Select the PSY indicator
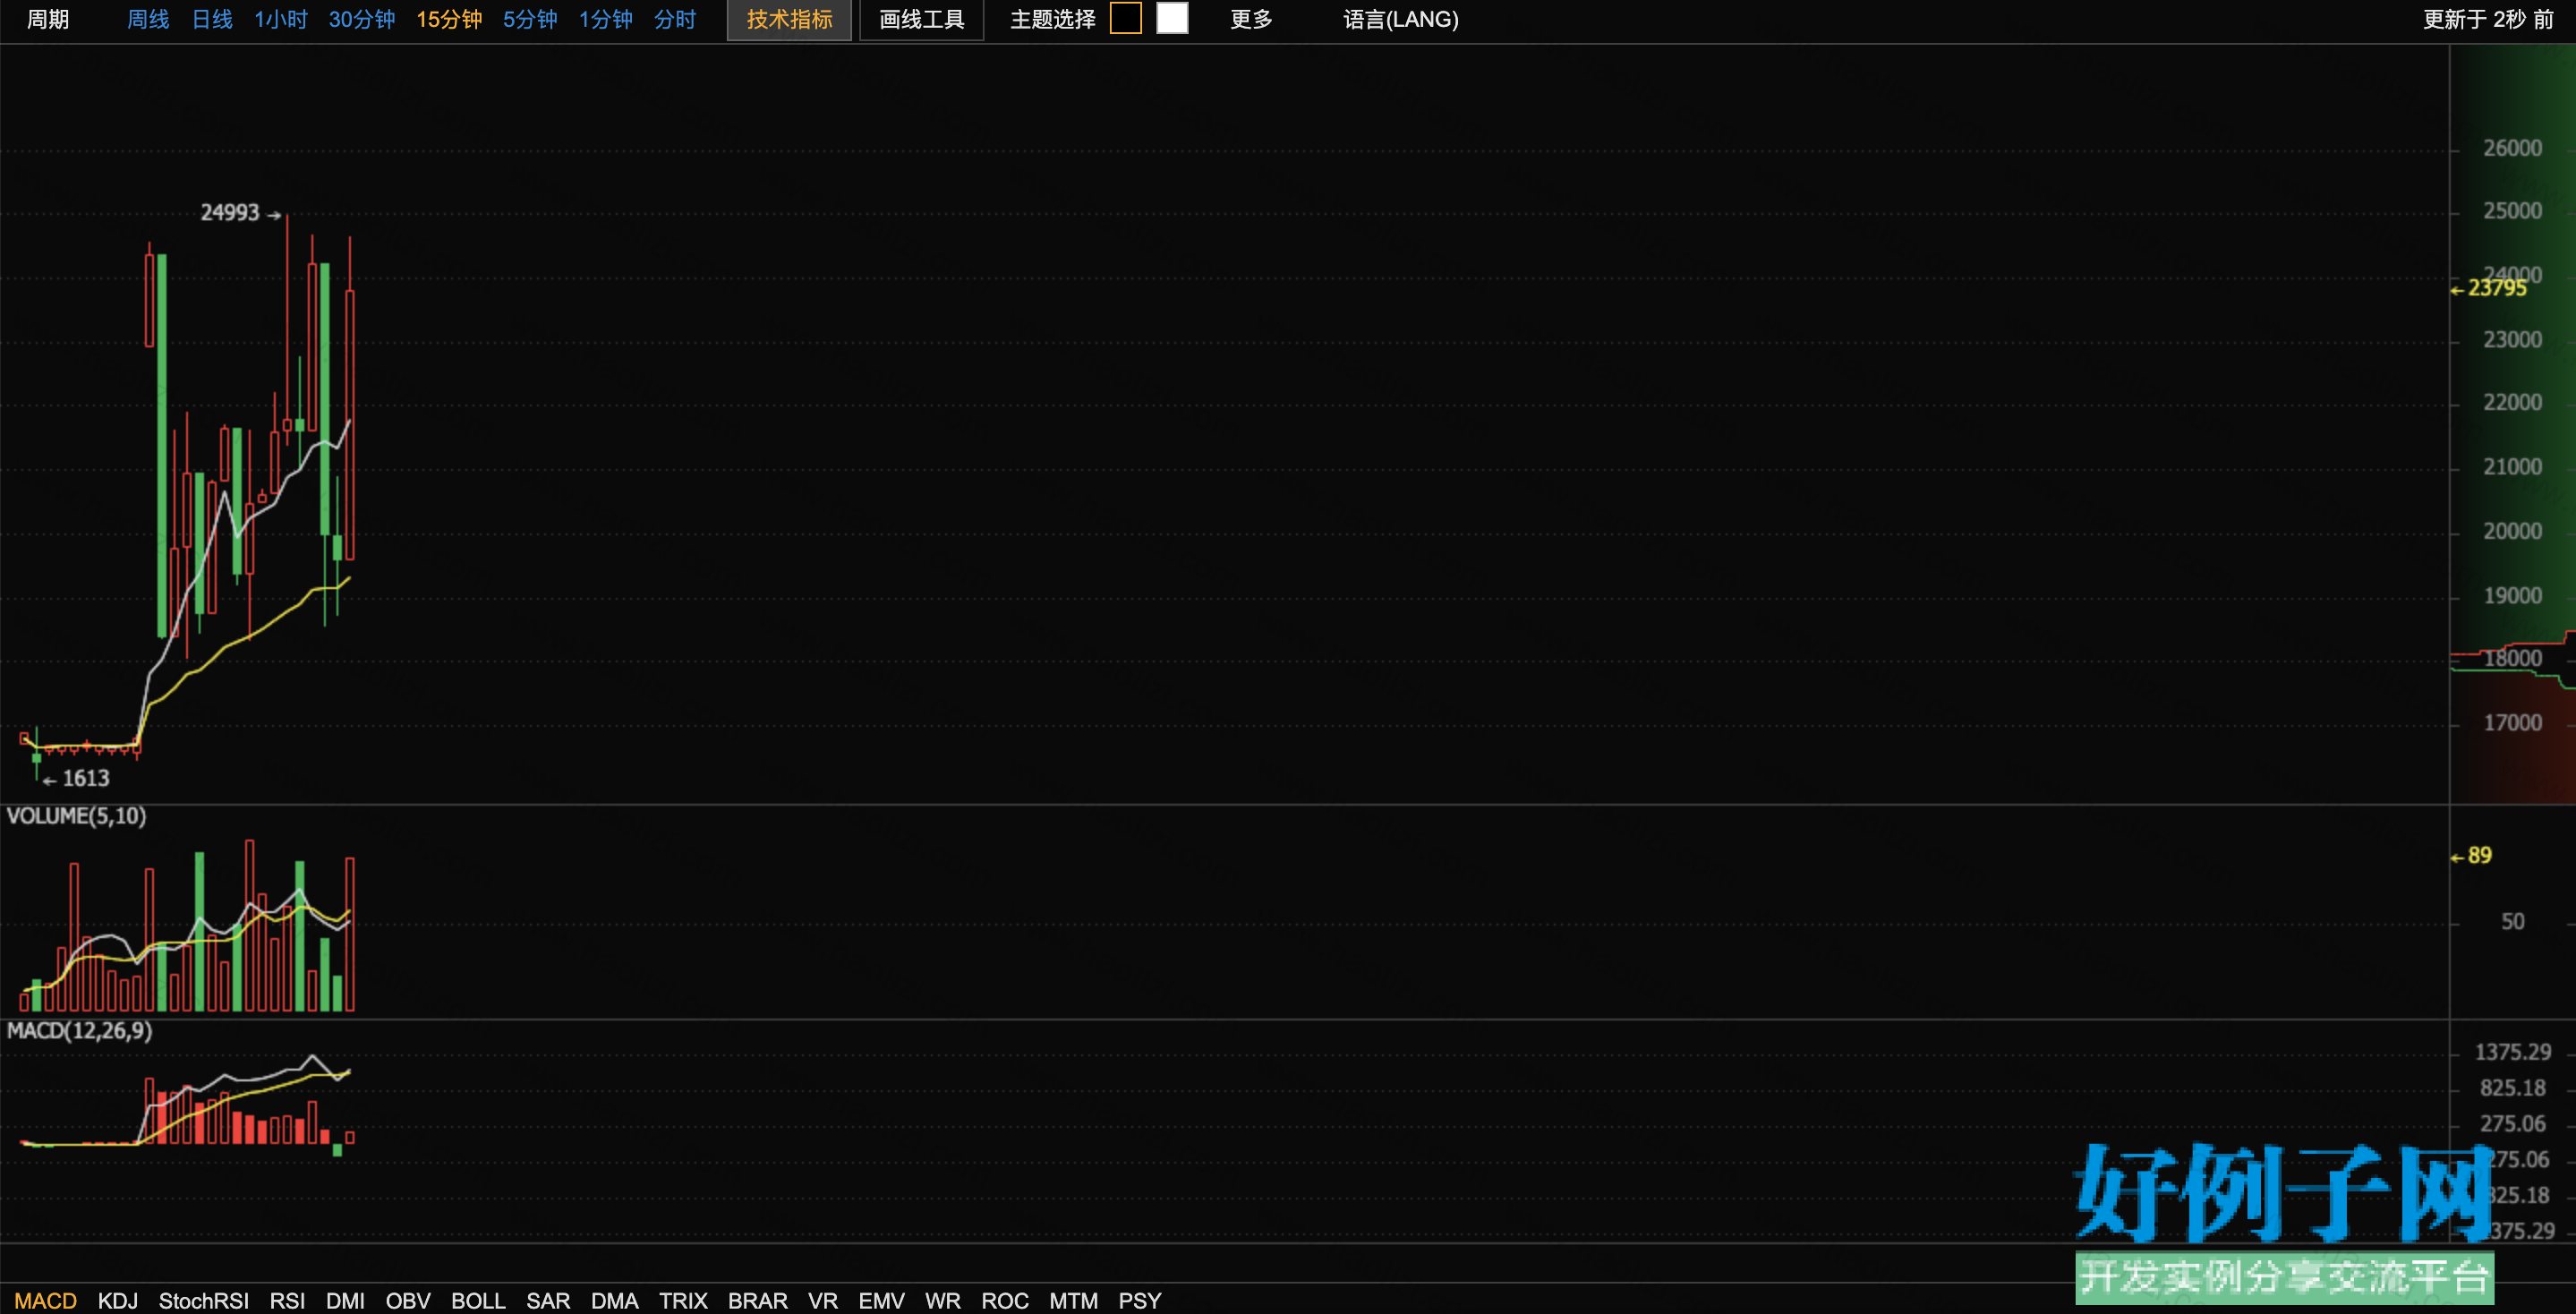Viewport: 2576px width, 1314px height. tap(1140, 1300)
